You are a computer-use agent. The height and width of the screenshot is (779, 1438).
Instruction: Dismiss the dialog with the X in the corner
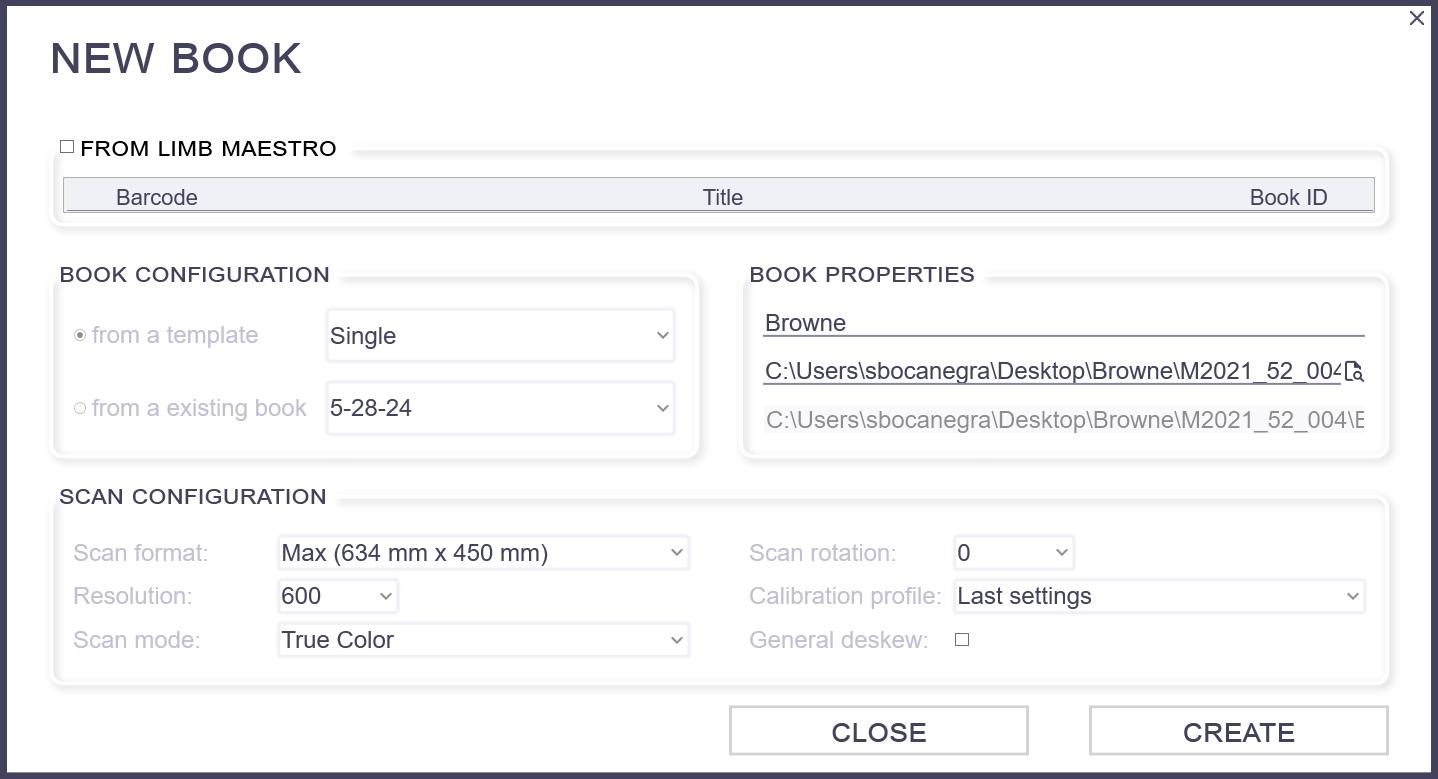pos(1416,18)
